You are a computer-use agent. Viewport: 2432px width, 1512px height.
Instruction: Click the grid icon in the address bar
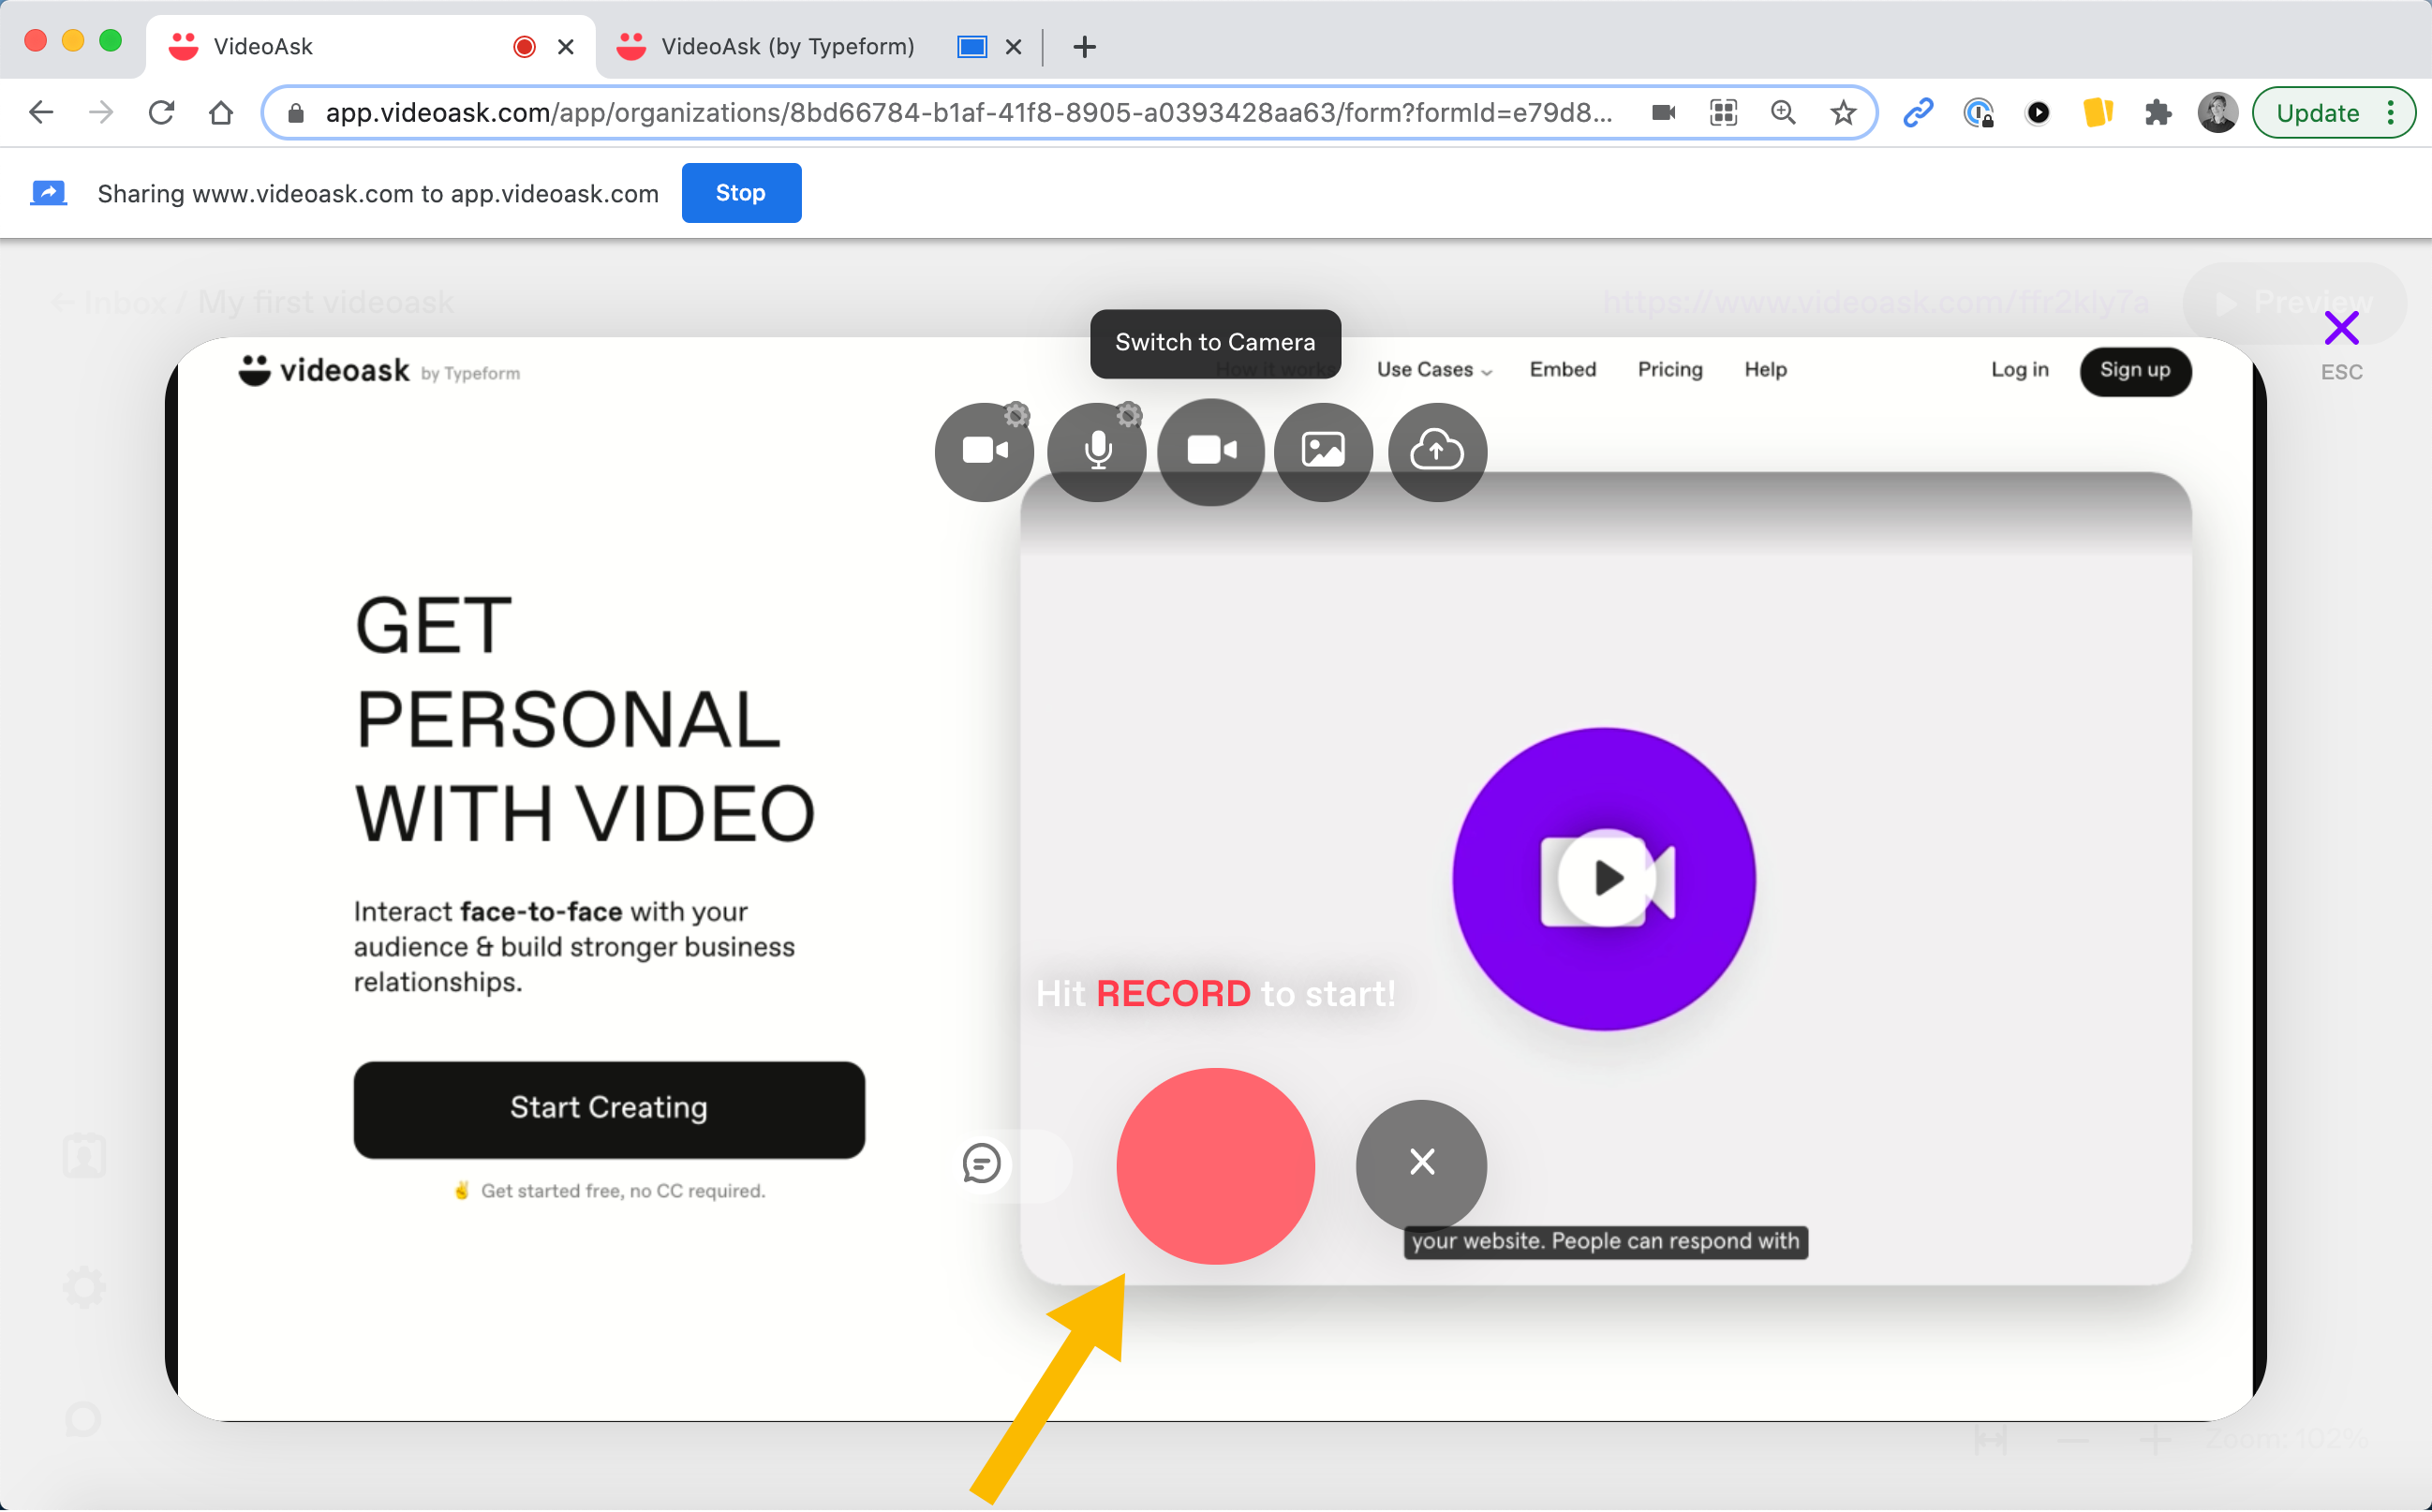pos(1723,112)
